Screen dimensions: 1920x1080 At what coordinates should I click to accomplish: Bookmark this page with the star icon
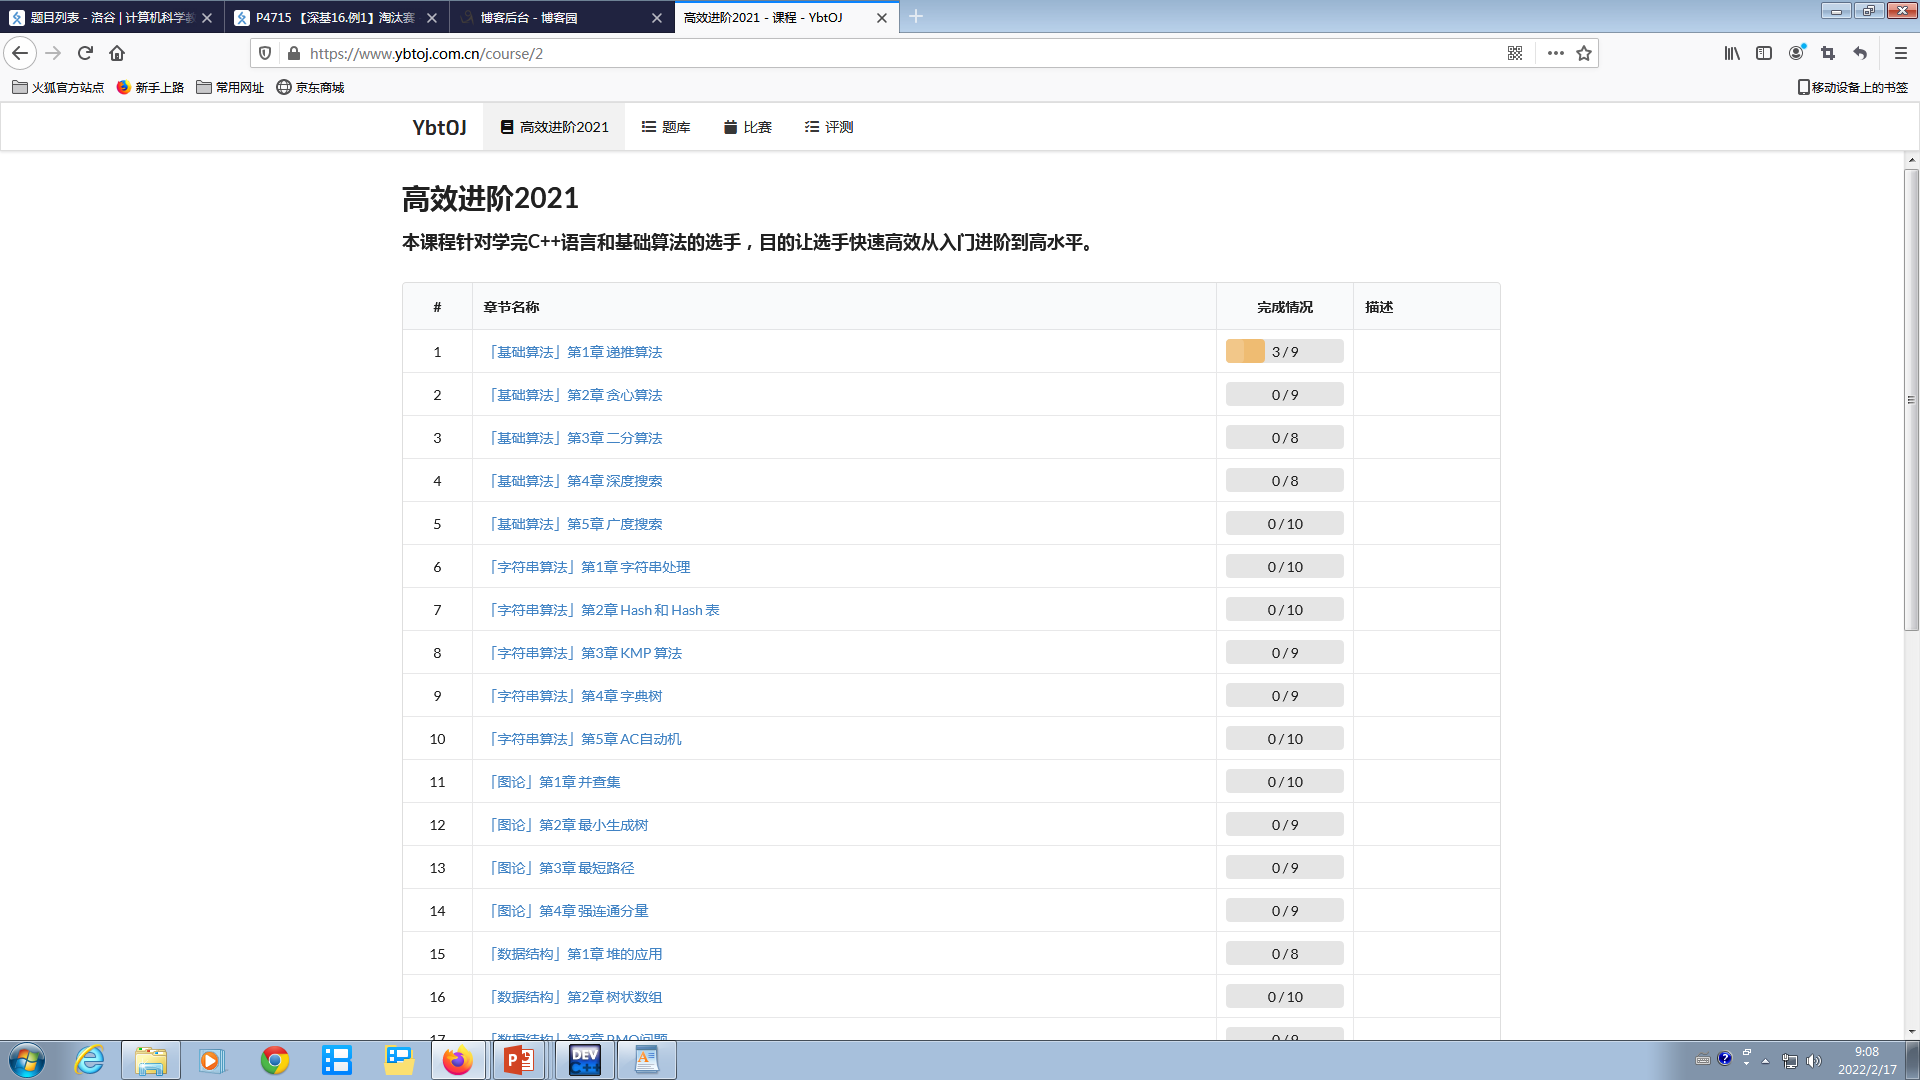coord(1584,53)
